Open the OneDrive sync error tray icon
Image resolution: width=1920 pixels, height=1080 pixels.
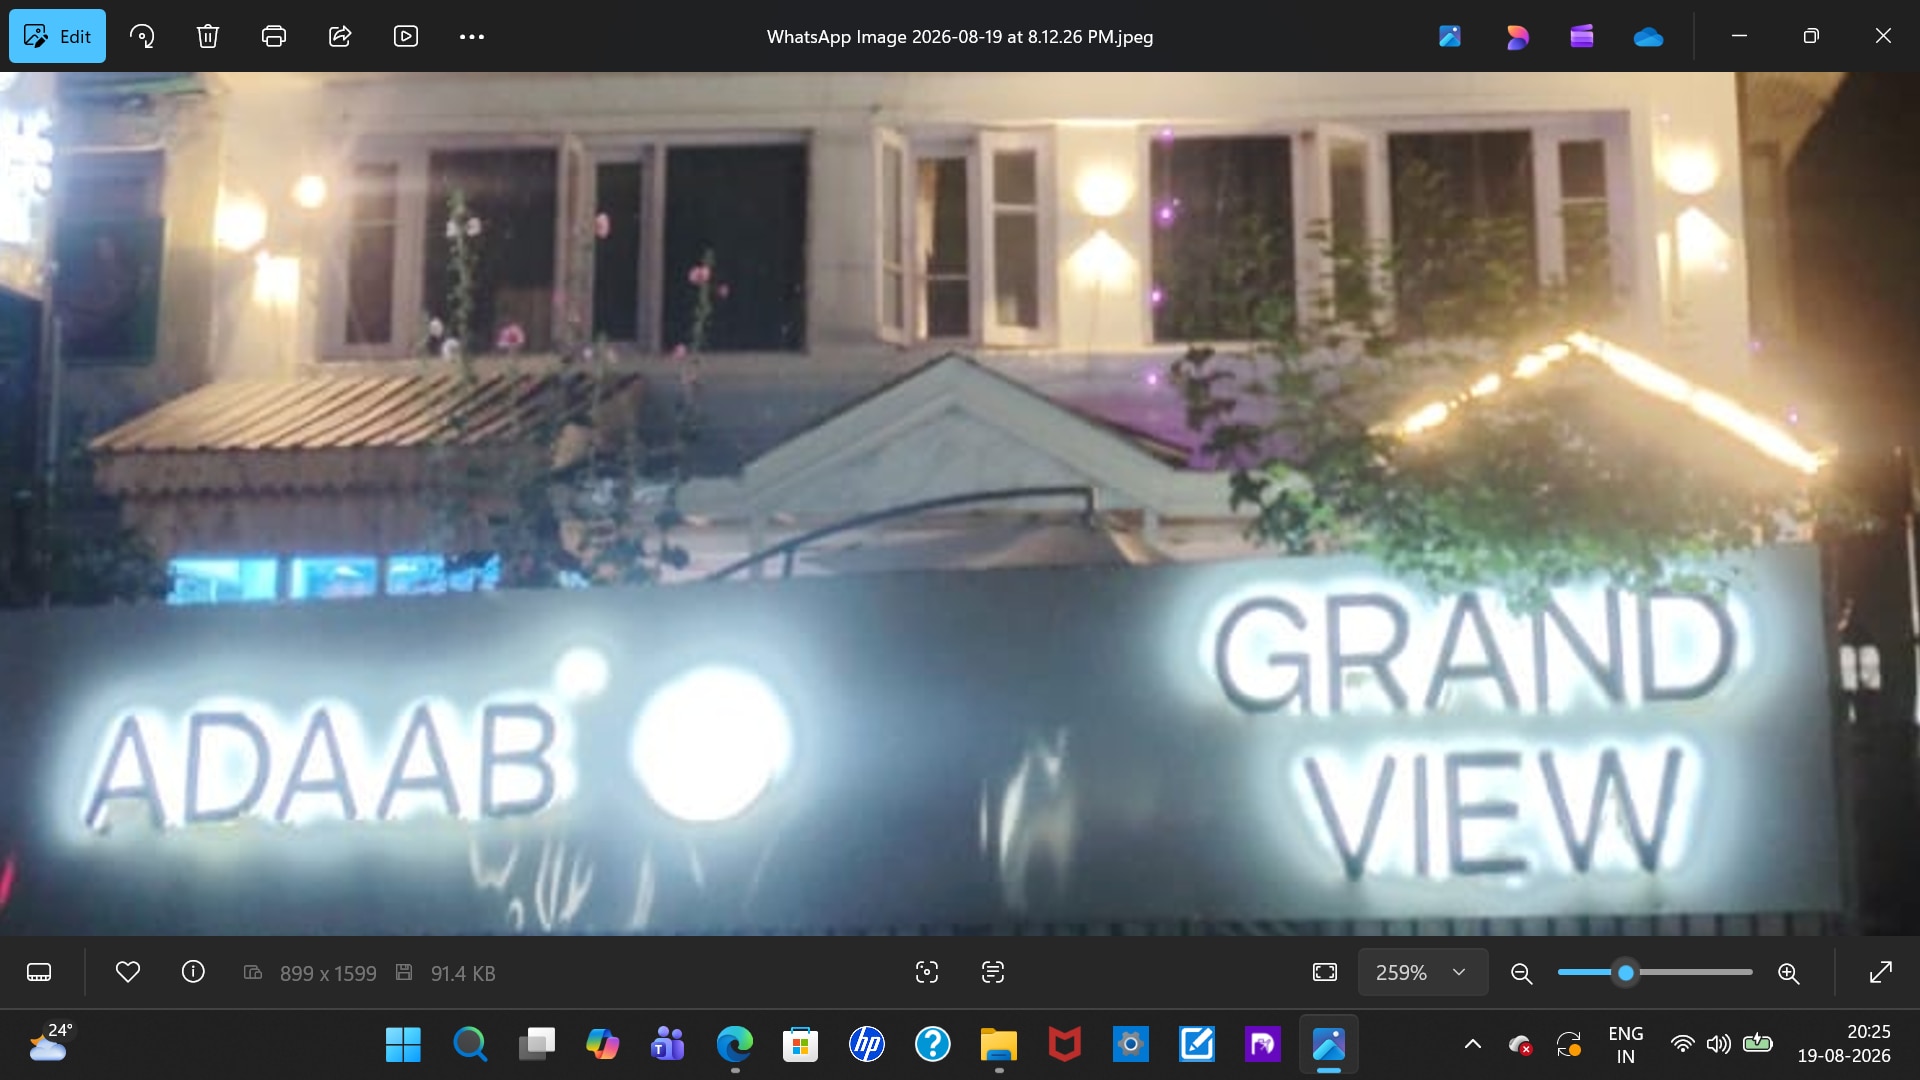tap(1521, 1045)
